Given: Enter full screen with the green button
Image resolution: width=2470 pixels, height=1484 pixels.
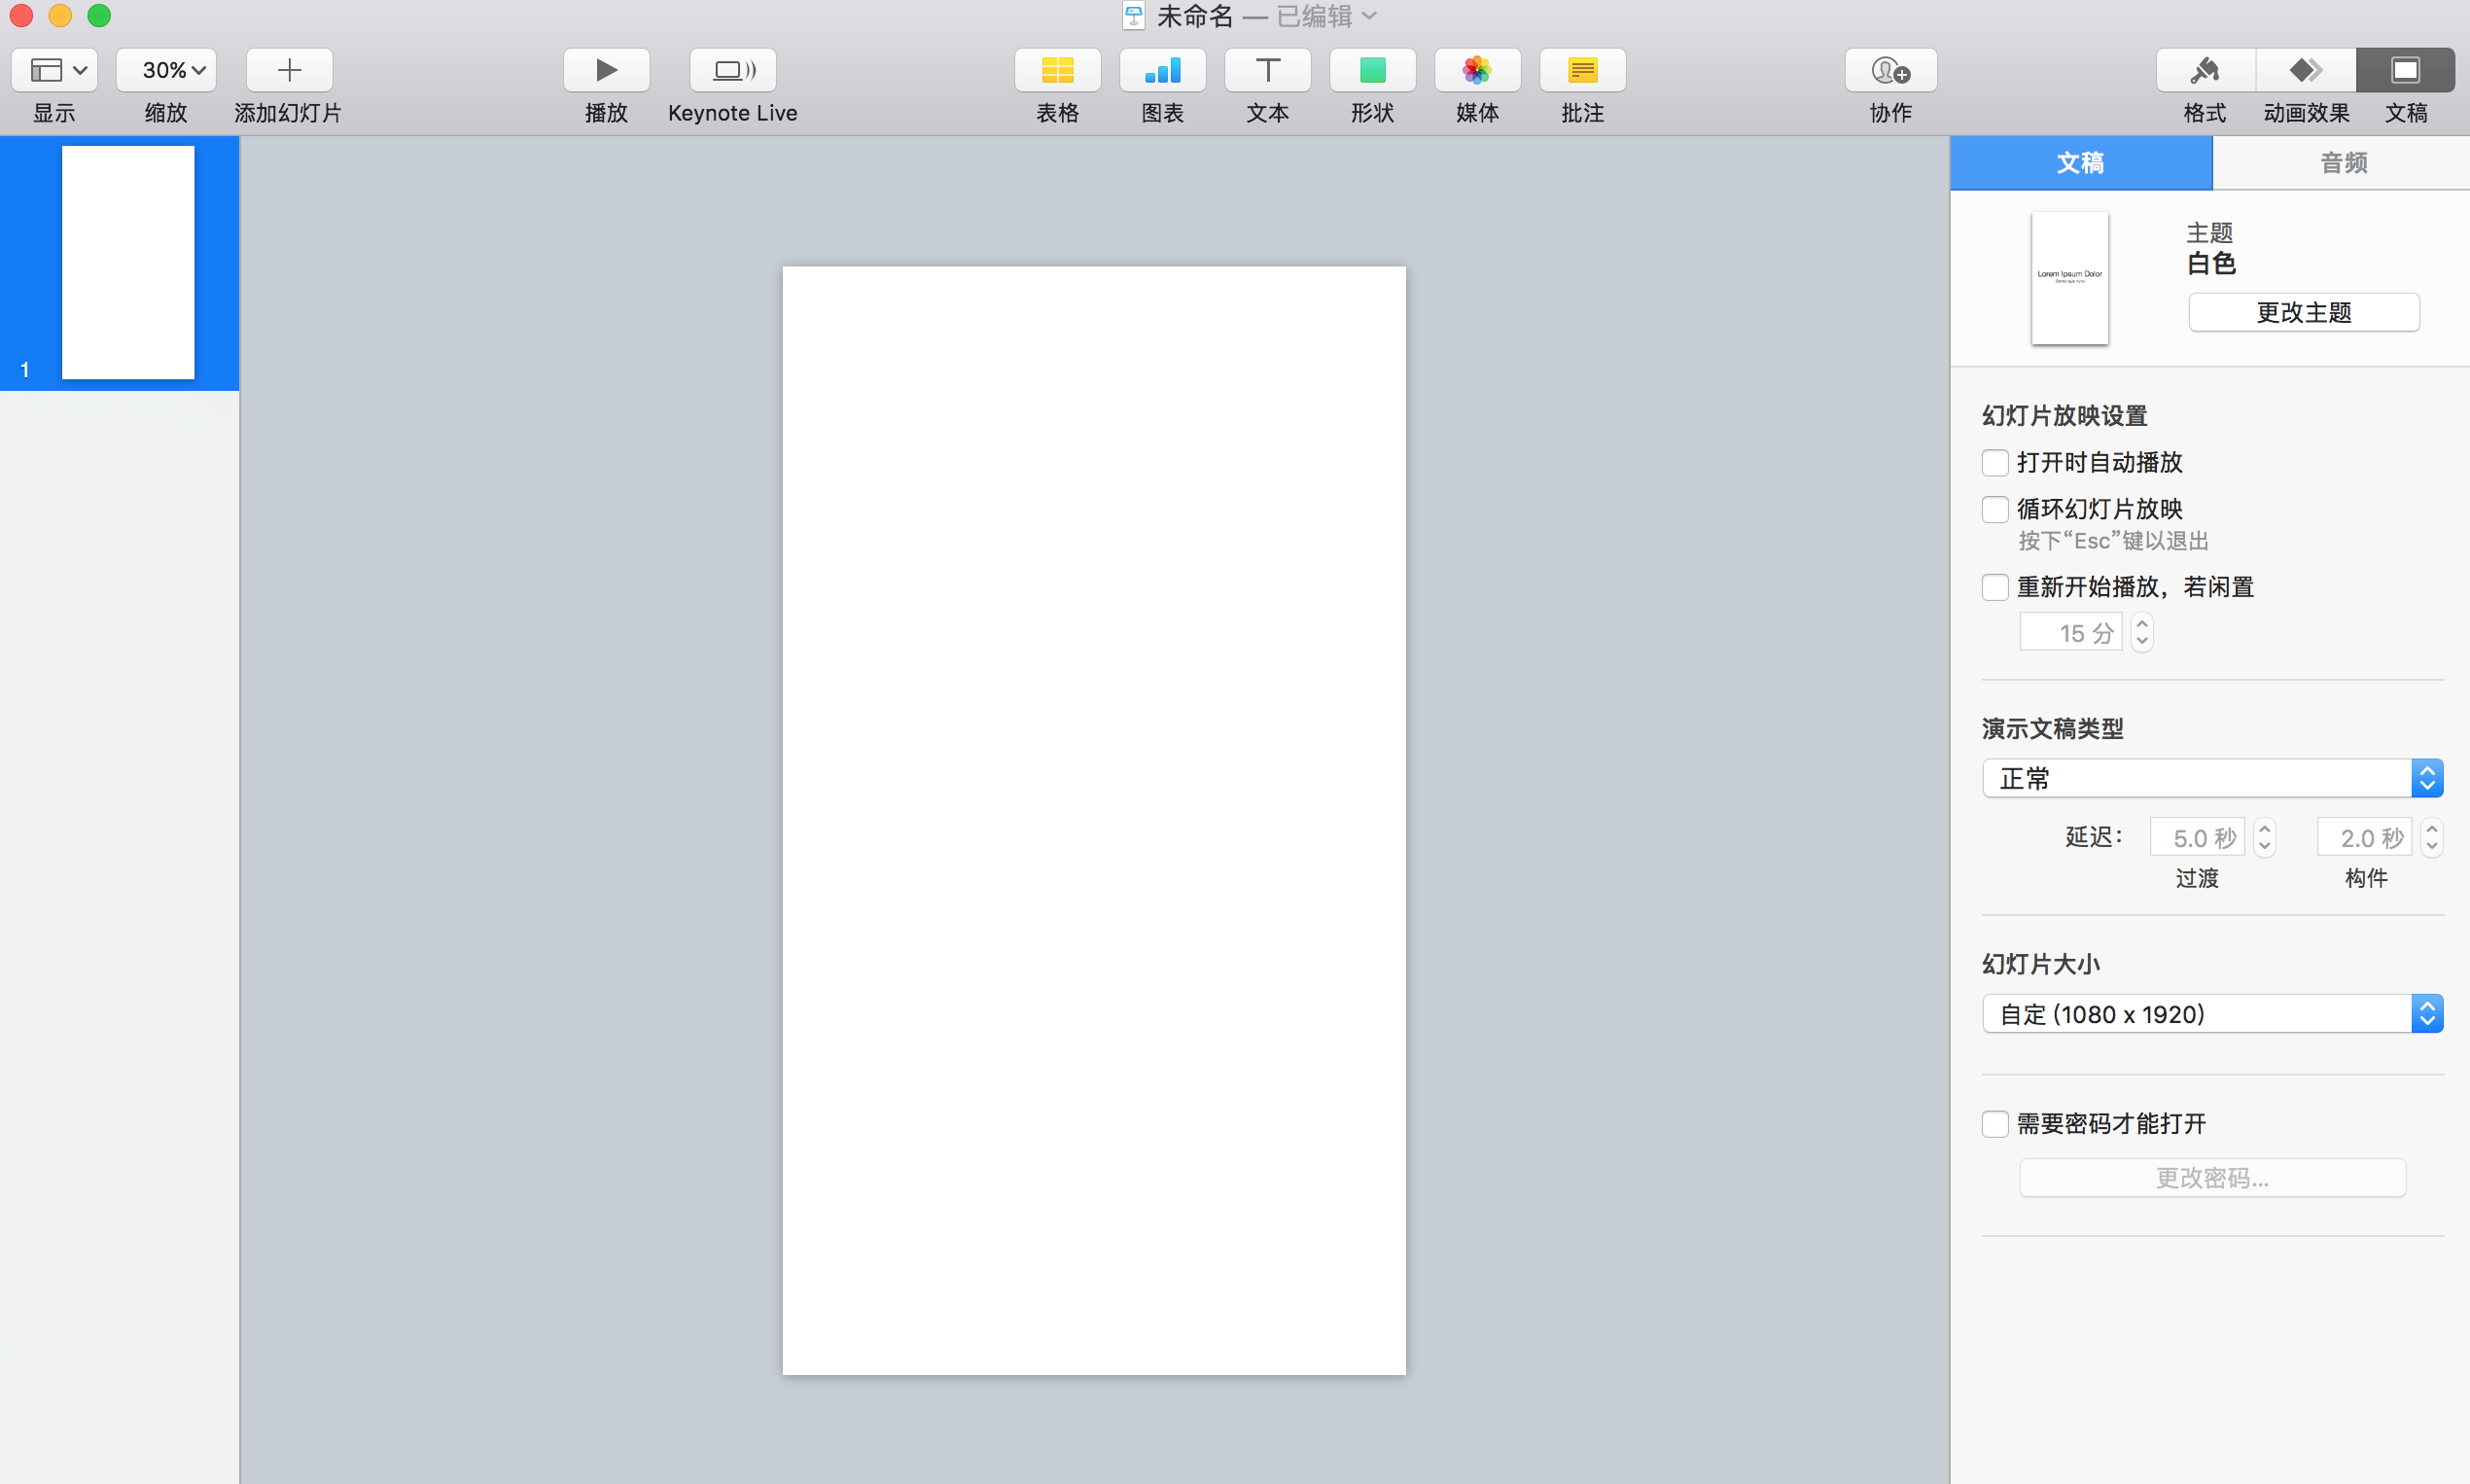Looking at the screenshot, I should pos(99,16).
